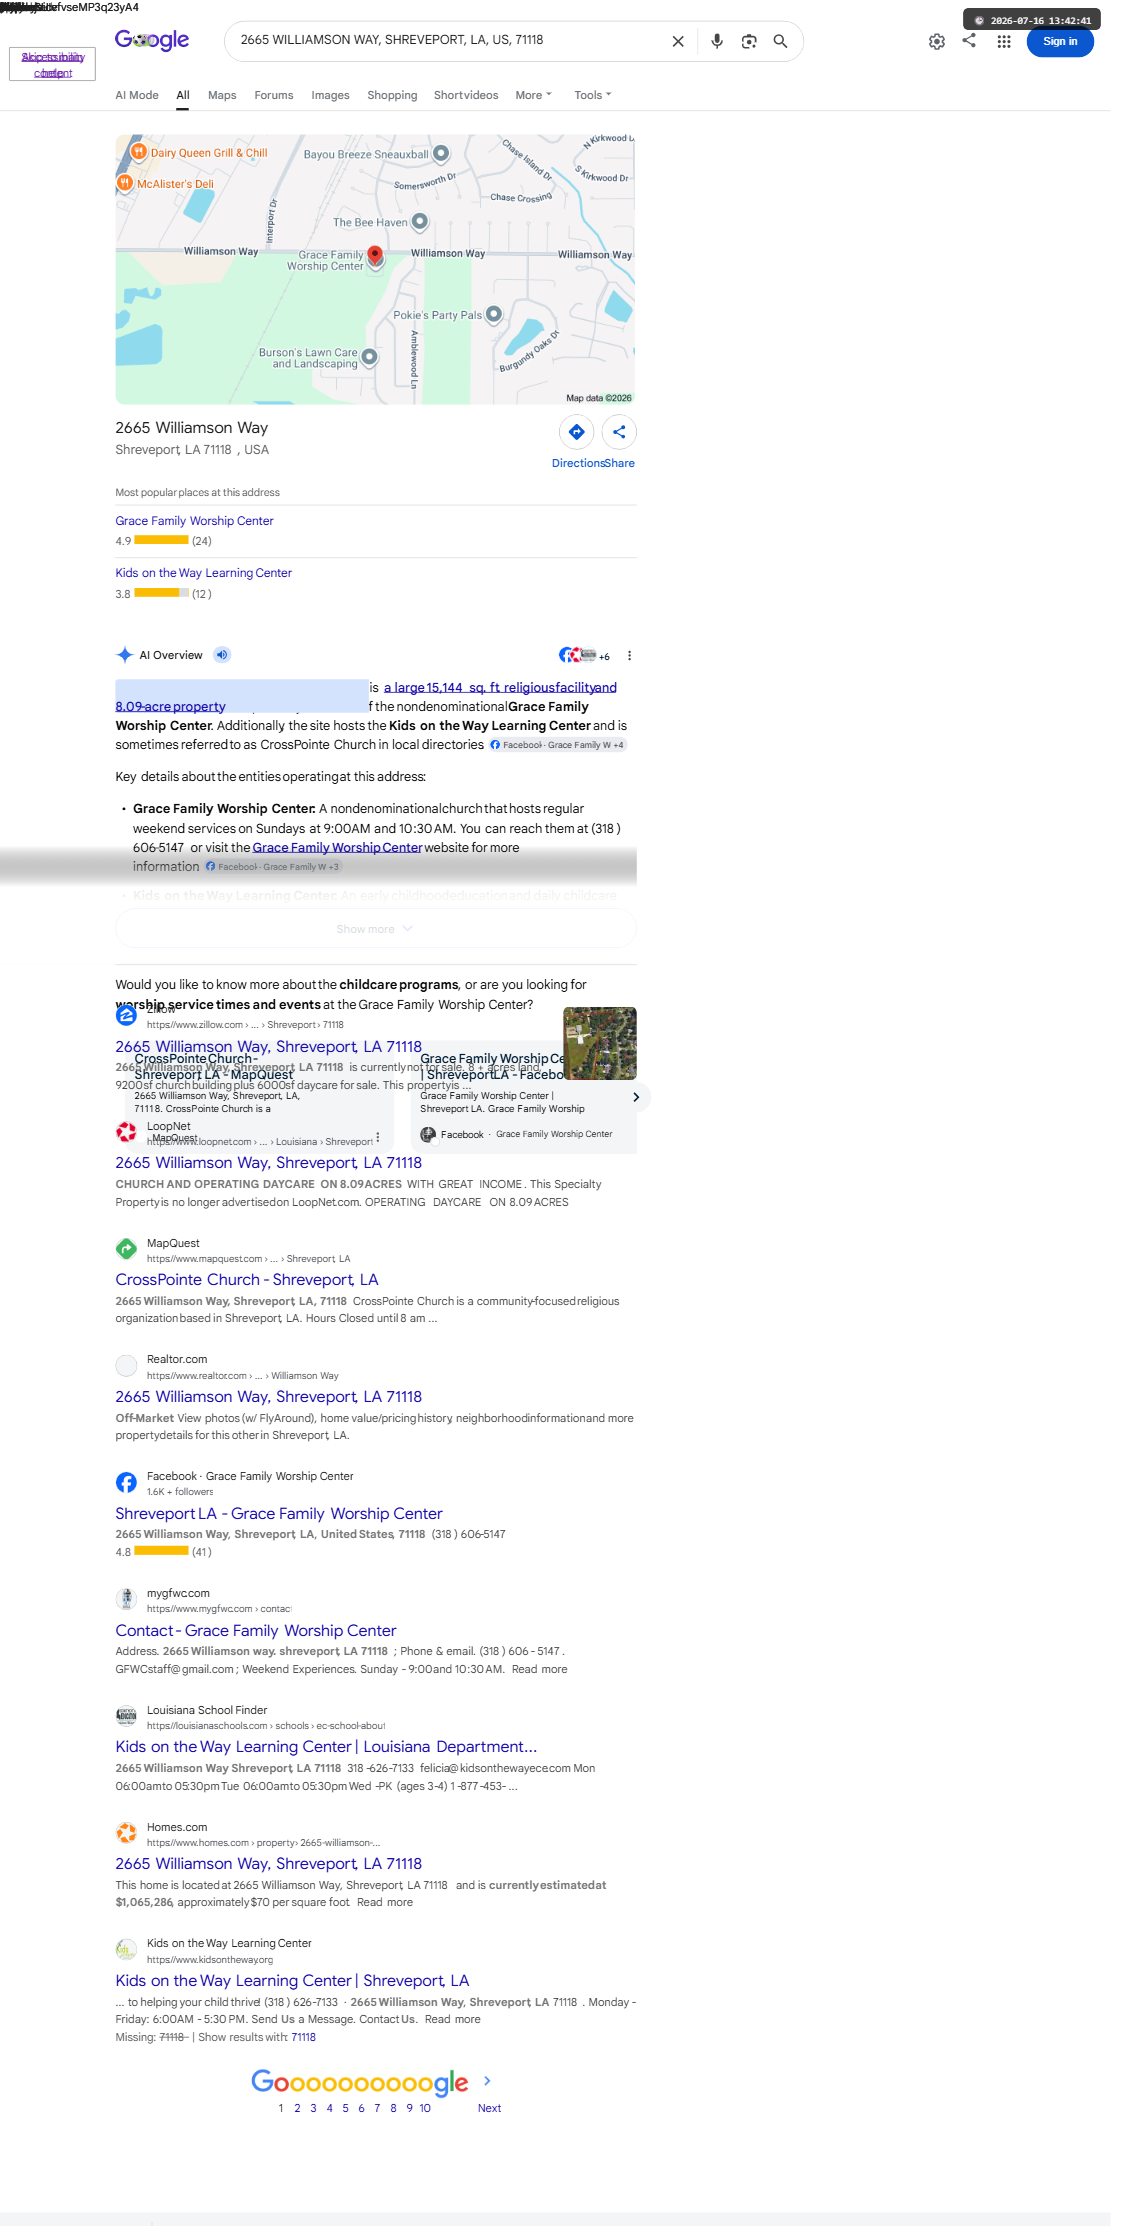Open Grace Family Worship Center place link
The width and height of the screenshot is (1124, 2226).
pos(194,521)
